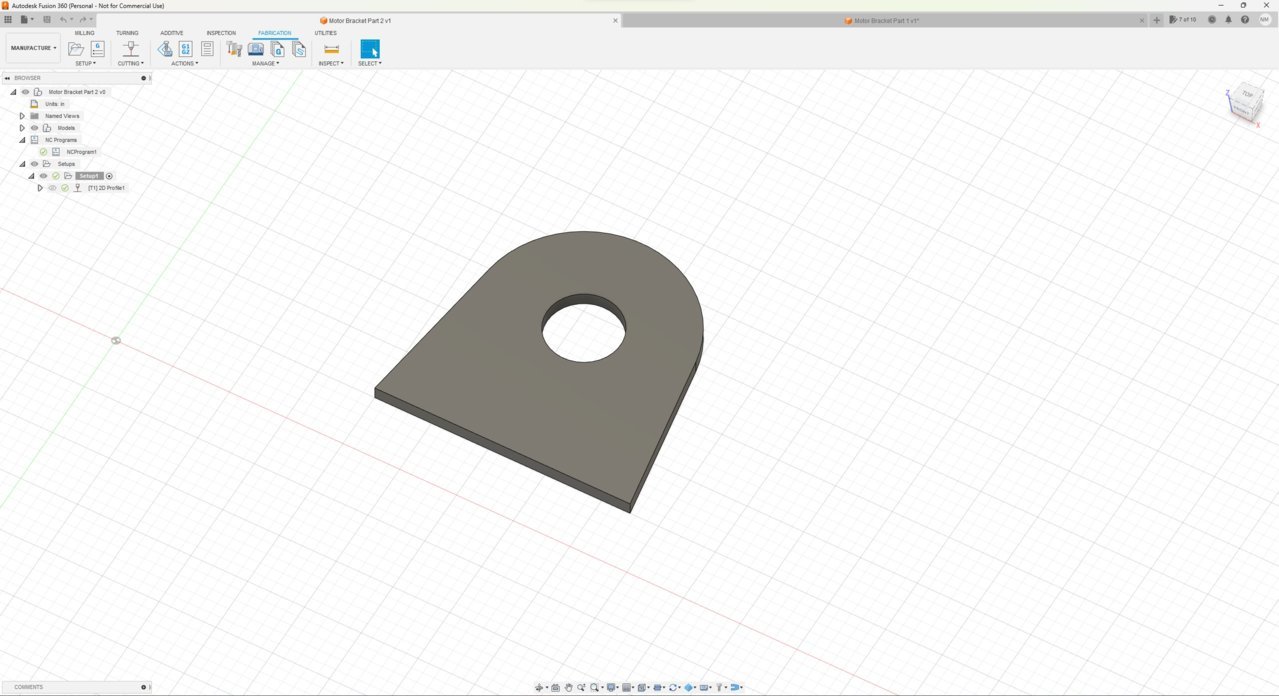Open the data panel grid icon
Screen dimensions: 1279x696
click(x=8, y=19)
